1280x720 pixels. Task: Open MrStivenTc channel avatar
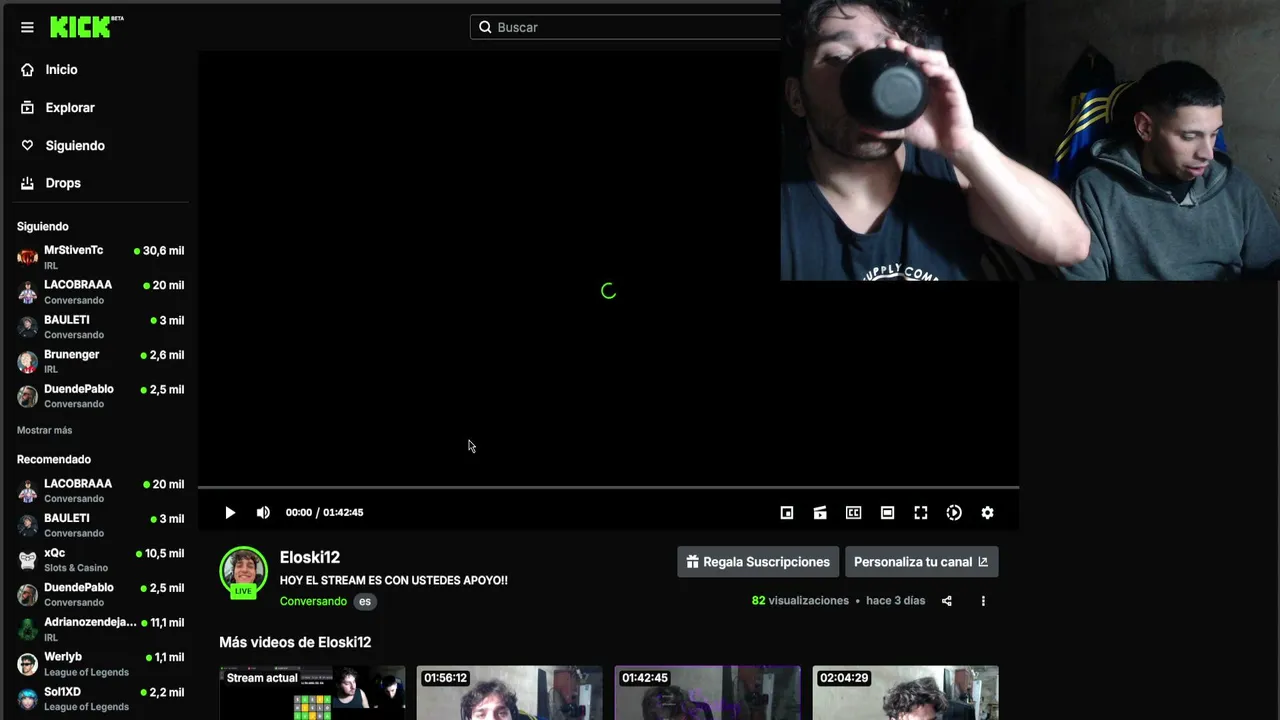pyautogui.click(x=28, y=258)
